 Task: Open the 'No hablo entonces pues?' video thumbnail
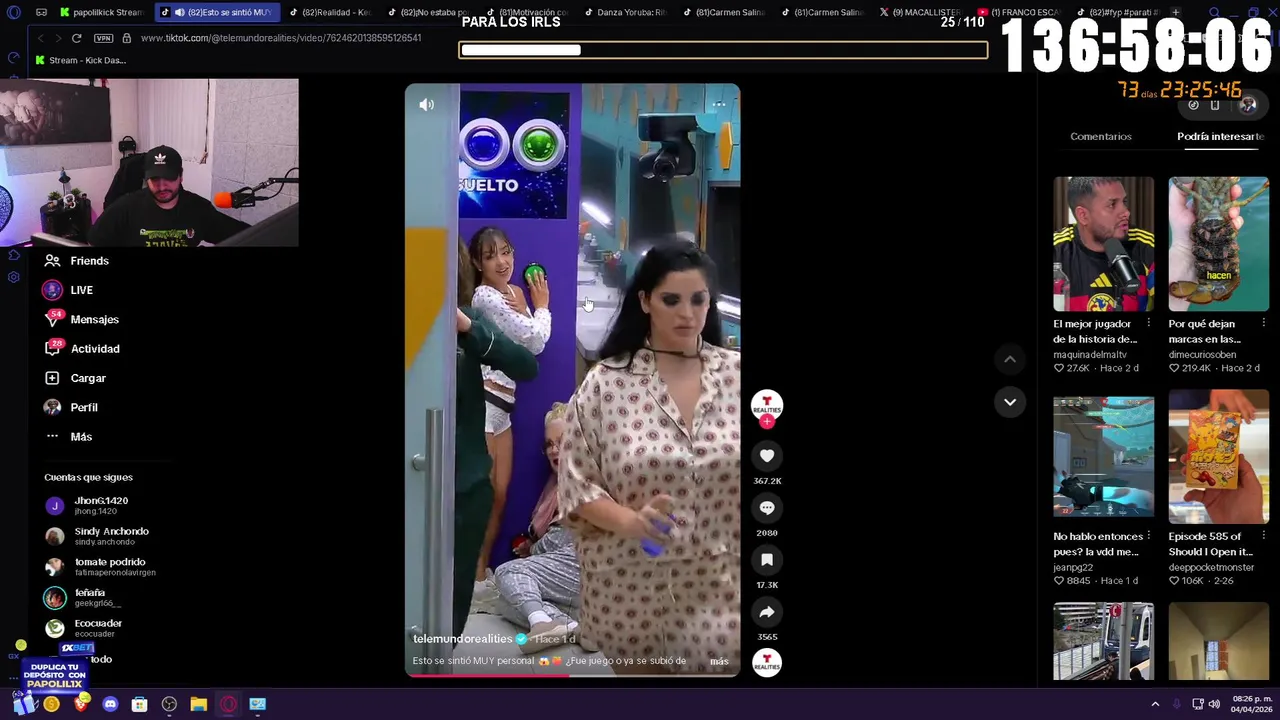click(x=1103, y=457)
